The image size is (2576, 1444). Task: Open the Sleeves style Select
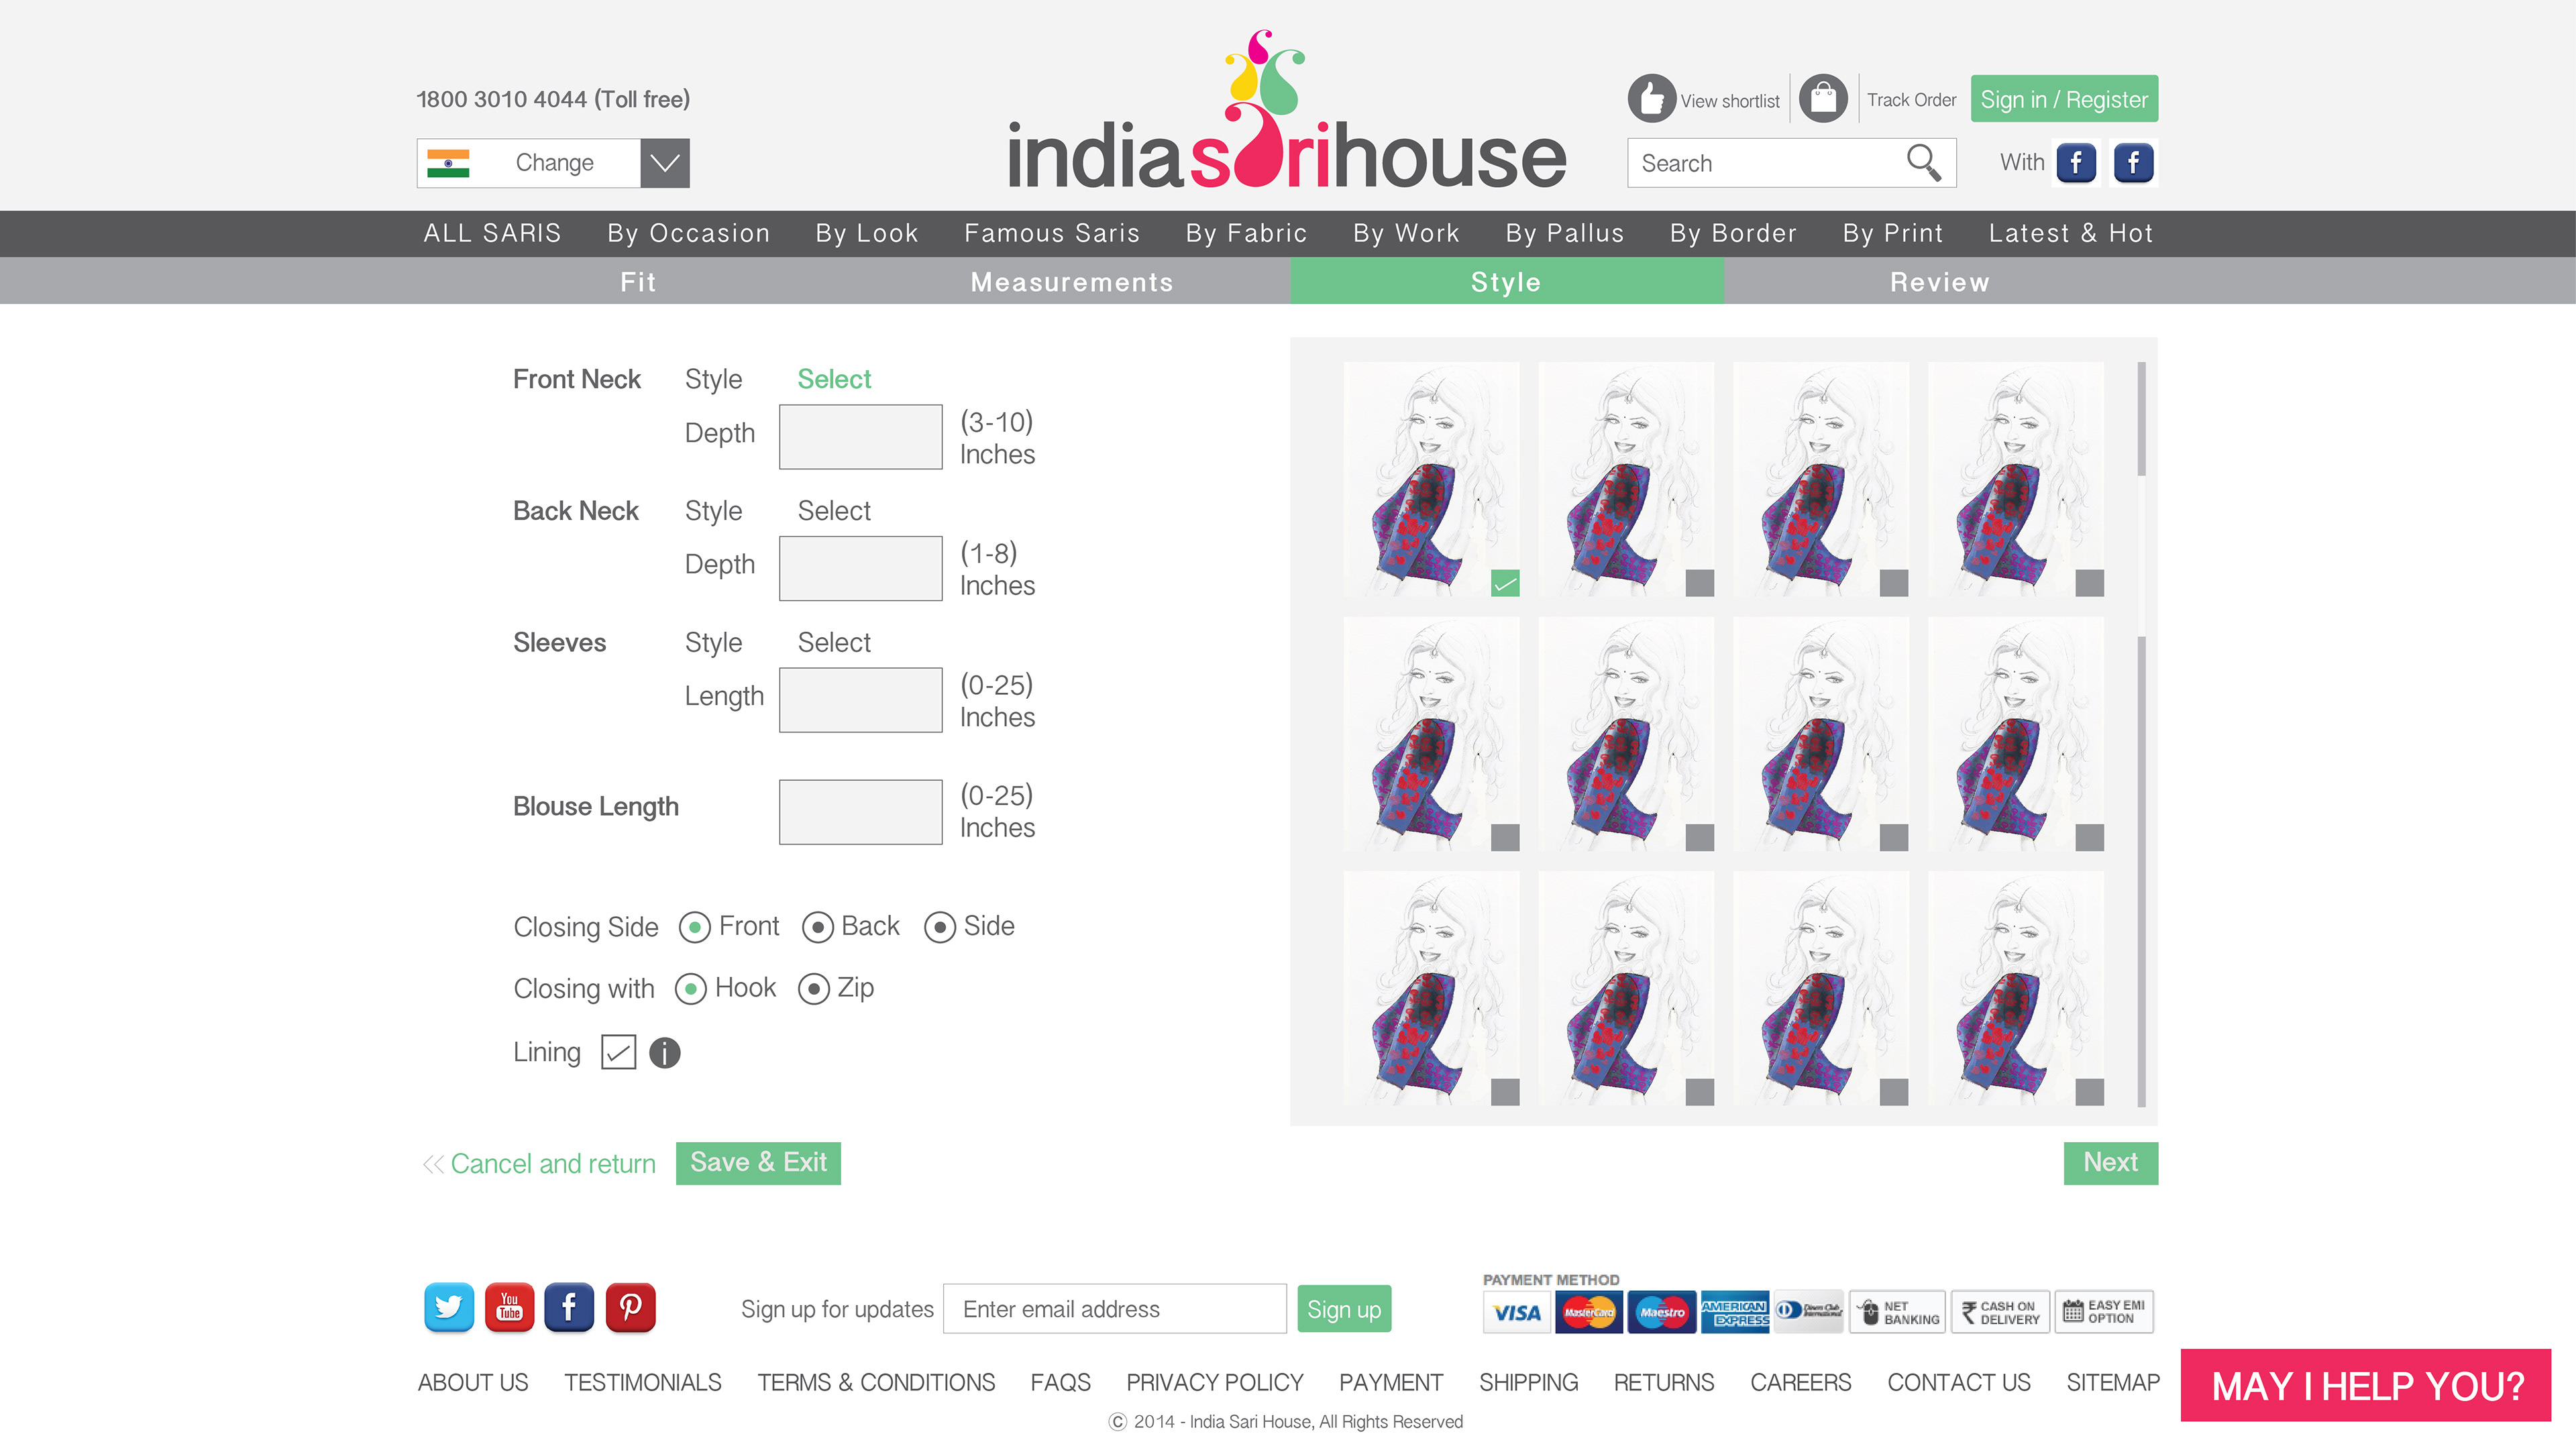[x=834, y=642]
